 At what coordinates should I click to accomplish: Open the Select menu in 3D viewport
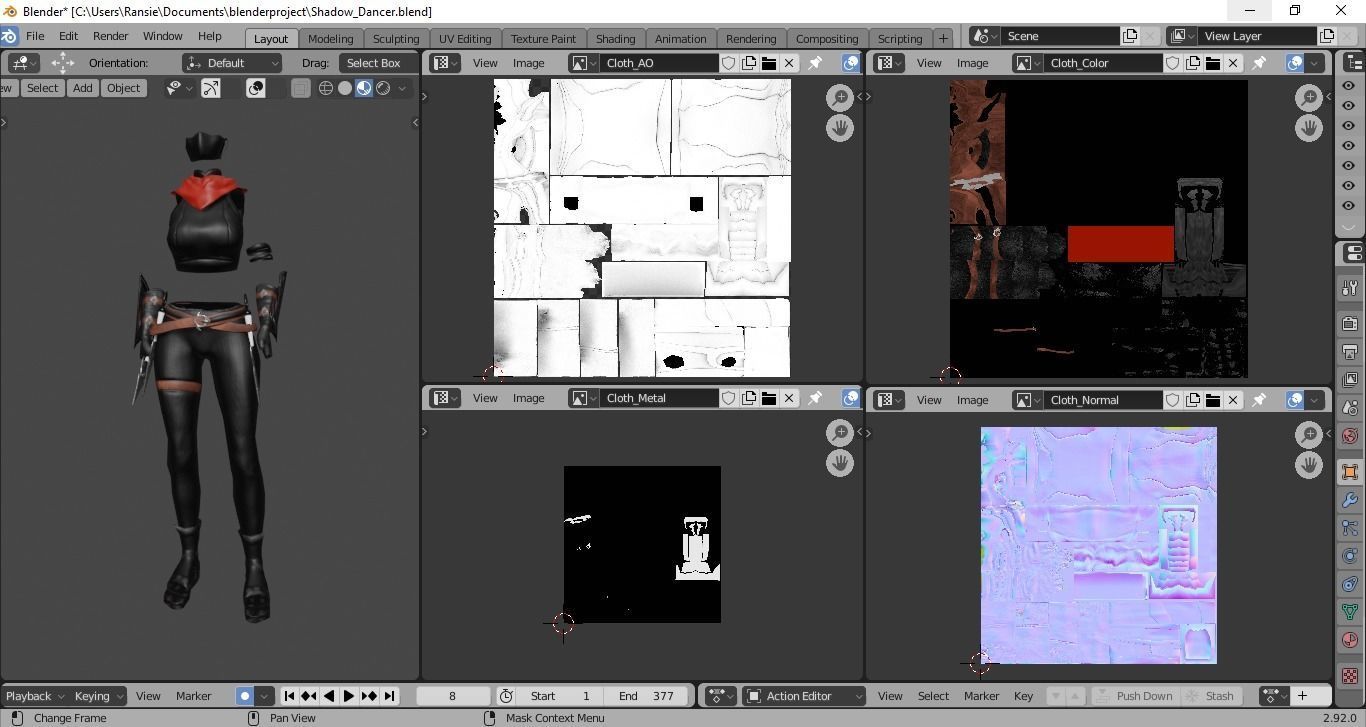click(x=42, y=88)
